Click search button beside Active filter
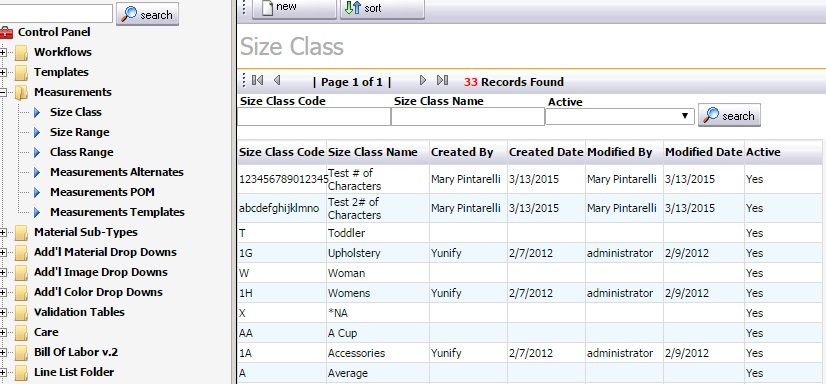 pos(729,115)
